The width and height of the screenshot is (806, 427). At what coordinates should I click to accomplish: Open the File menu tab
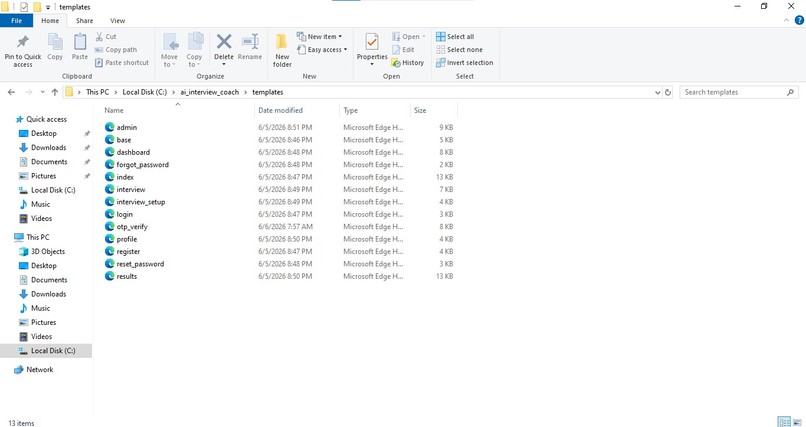(16, 21)
